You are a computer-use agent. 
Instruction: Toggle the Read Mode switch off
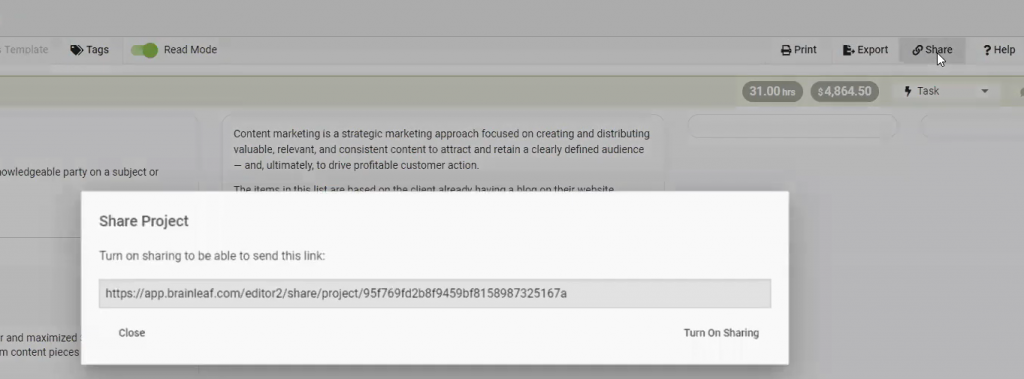144,50
